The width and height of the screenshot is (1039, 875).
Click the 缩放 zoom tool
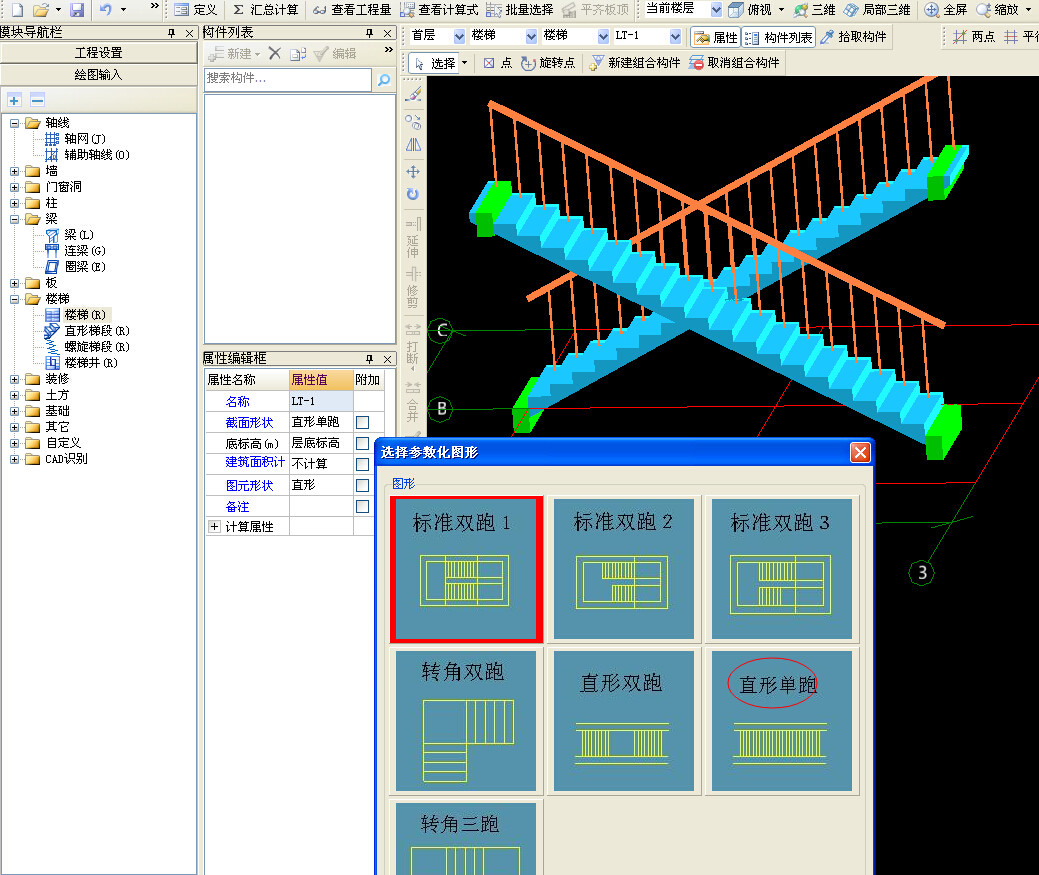pos(998,10)
